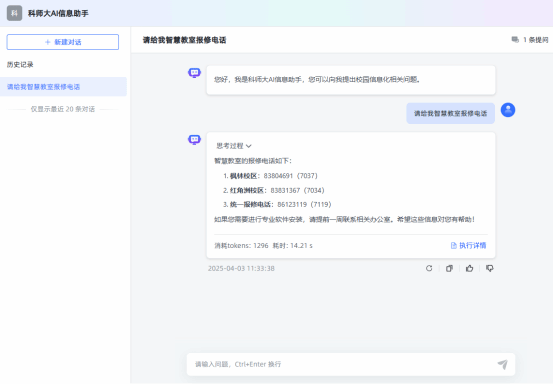Click the 1 条提问 question count icon
This screenshot has height=384, width=554.
coord(515,40)
